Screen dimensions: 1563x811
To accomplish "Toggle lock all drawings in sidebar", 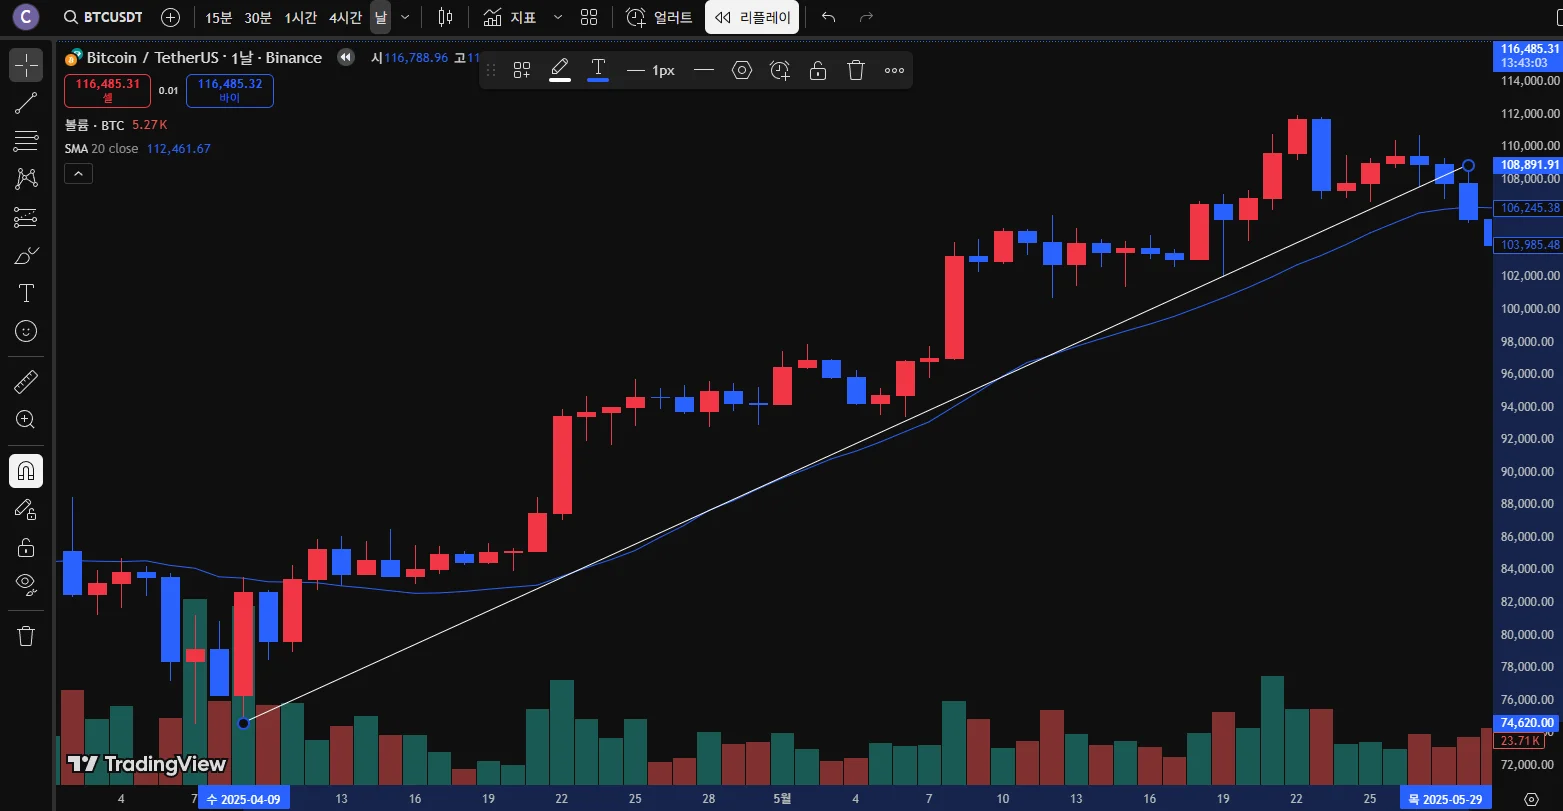I will pos(26,547).
